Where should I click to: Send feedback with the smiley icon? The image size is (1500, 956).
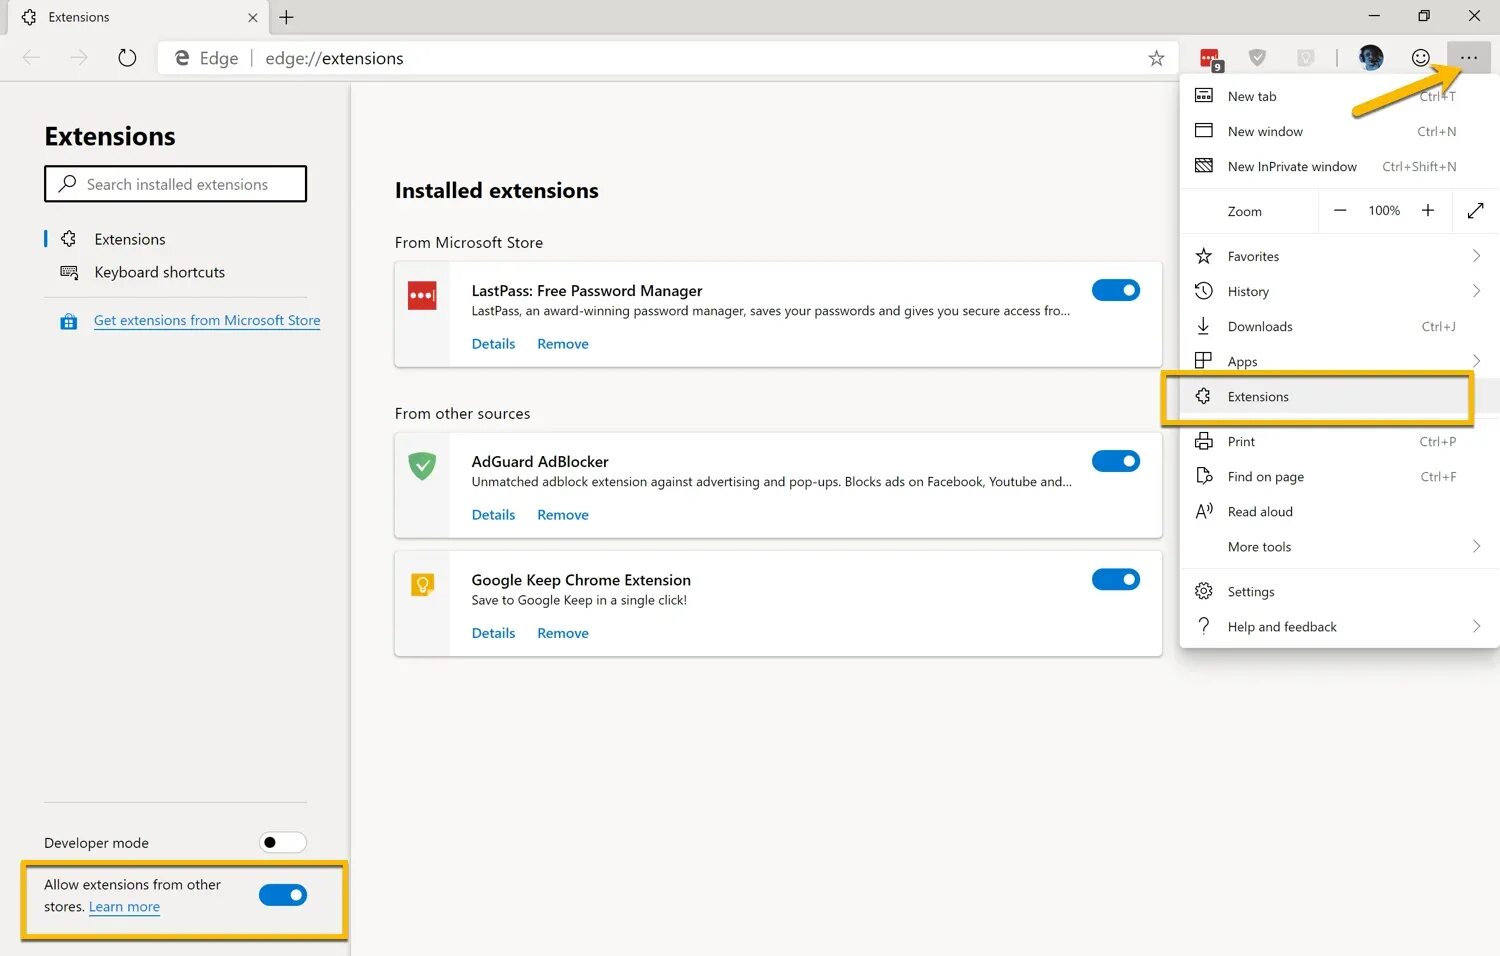(1420, 58)
